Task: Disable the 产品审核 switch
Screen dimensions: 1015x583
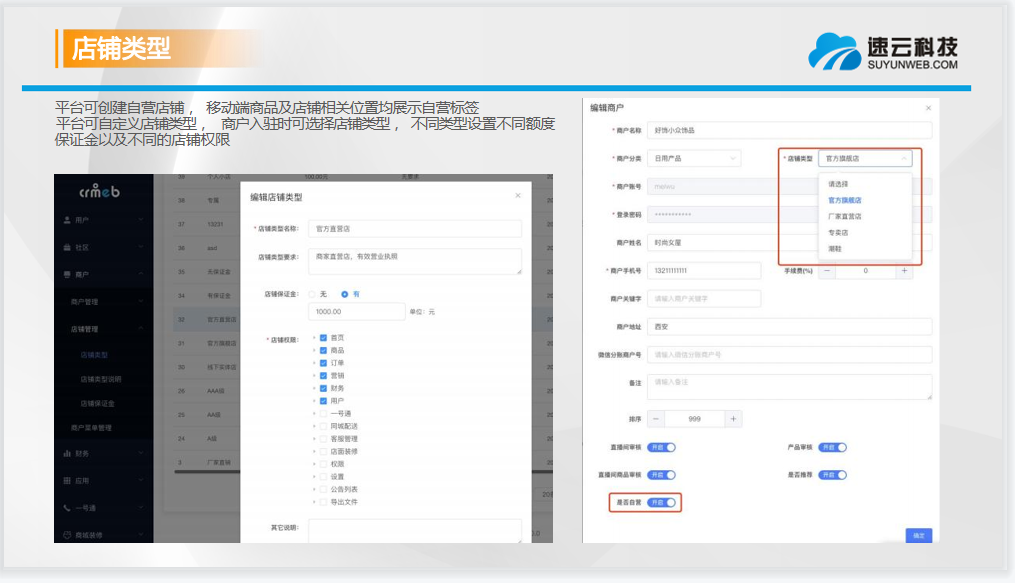Action: tap(833, 448)
